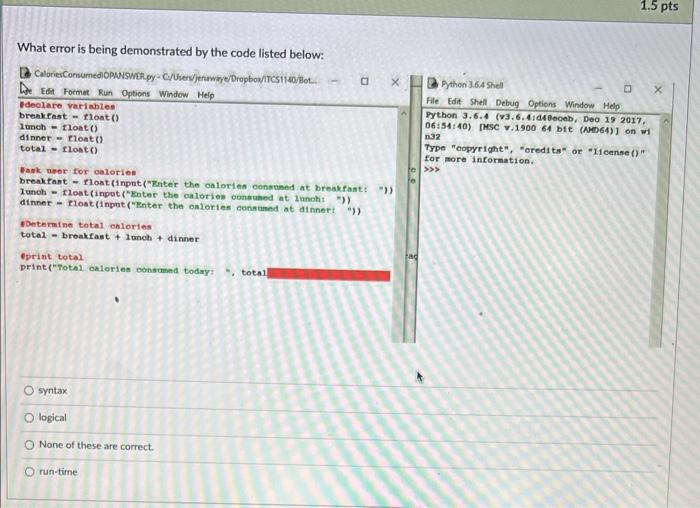Click the 'total = breakfast + lunch + dinner' line
The image size is (700, 508).
[109, 237]
